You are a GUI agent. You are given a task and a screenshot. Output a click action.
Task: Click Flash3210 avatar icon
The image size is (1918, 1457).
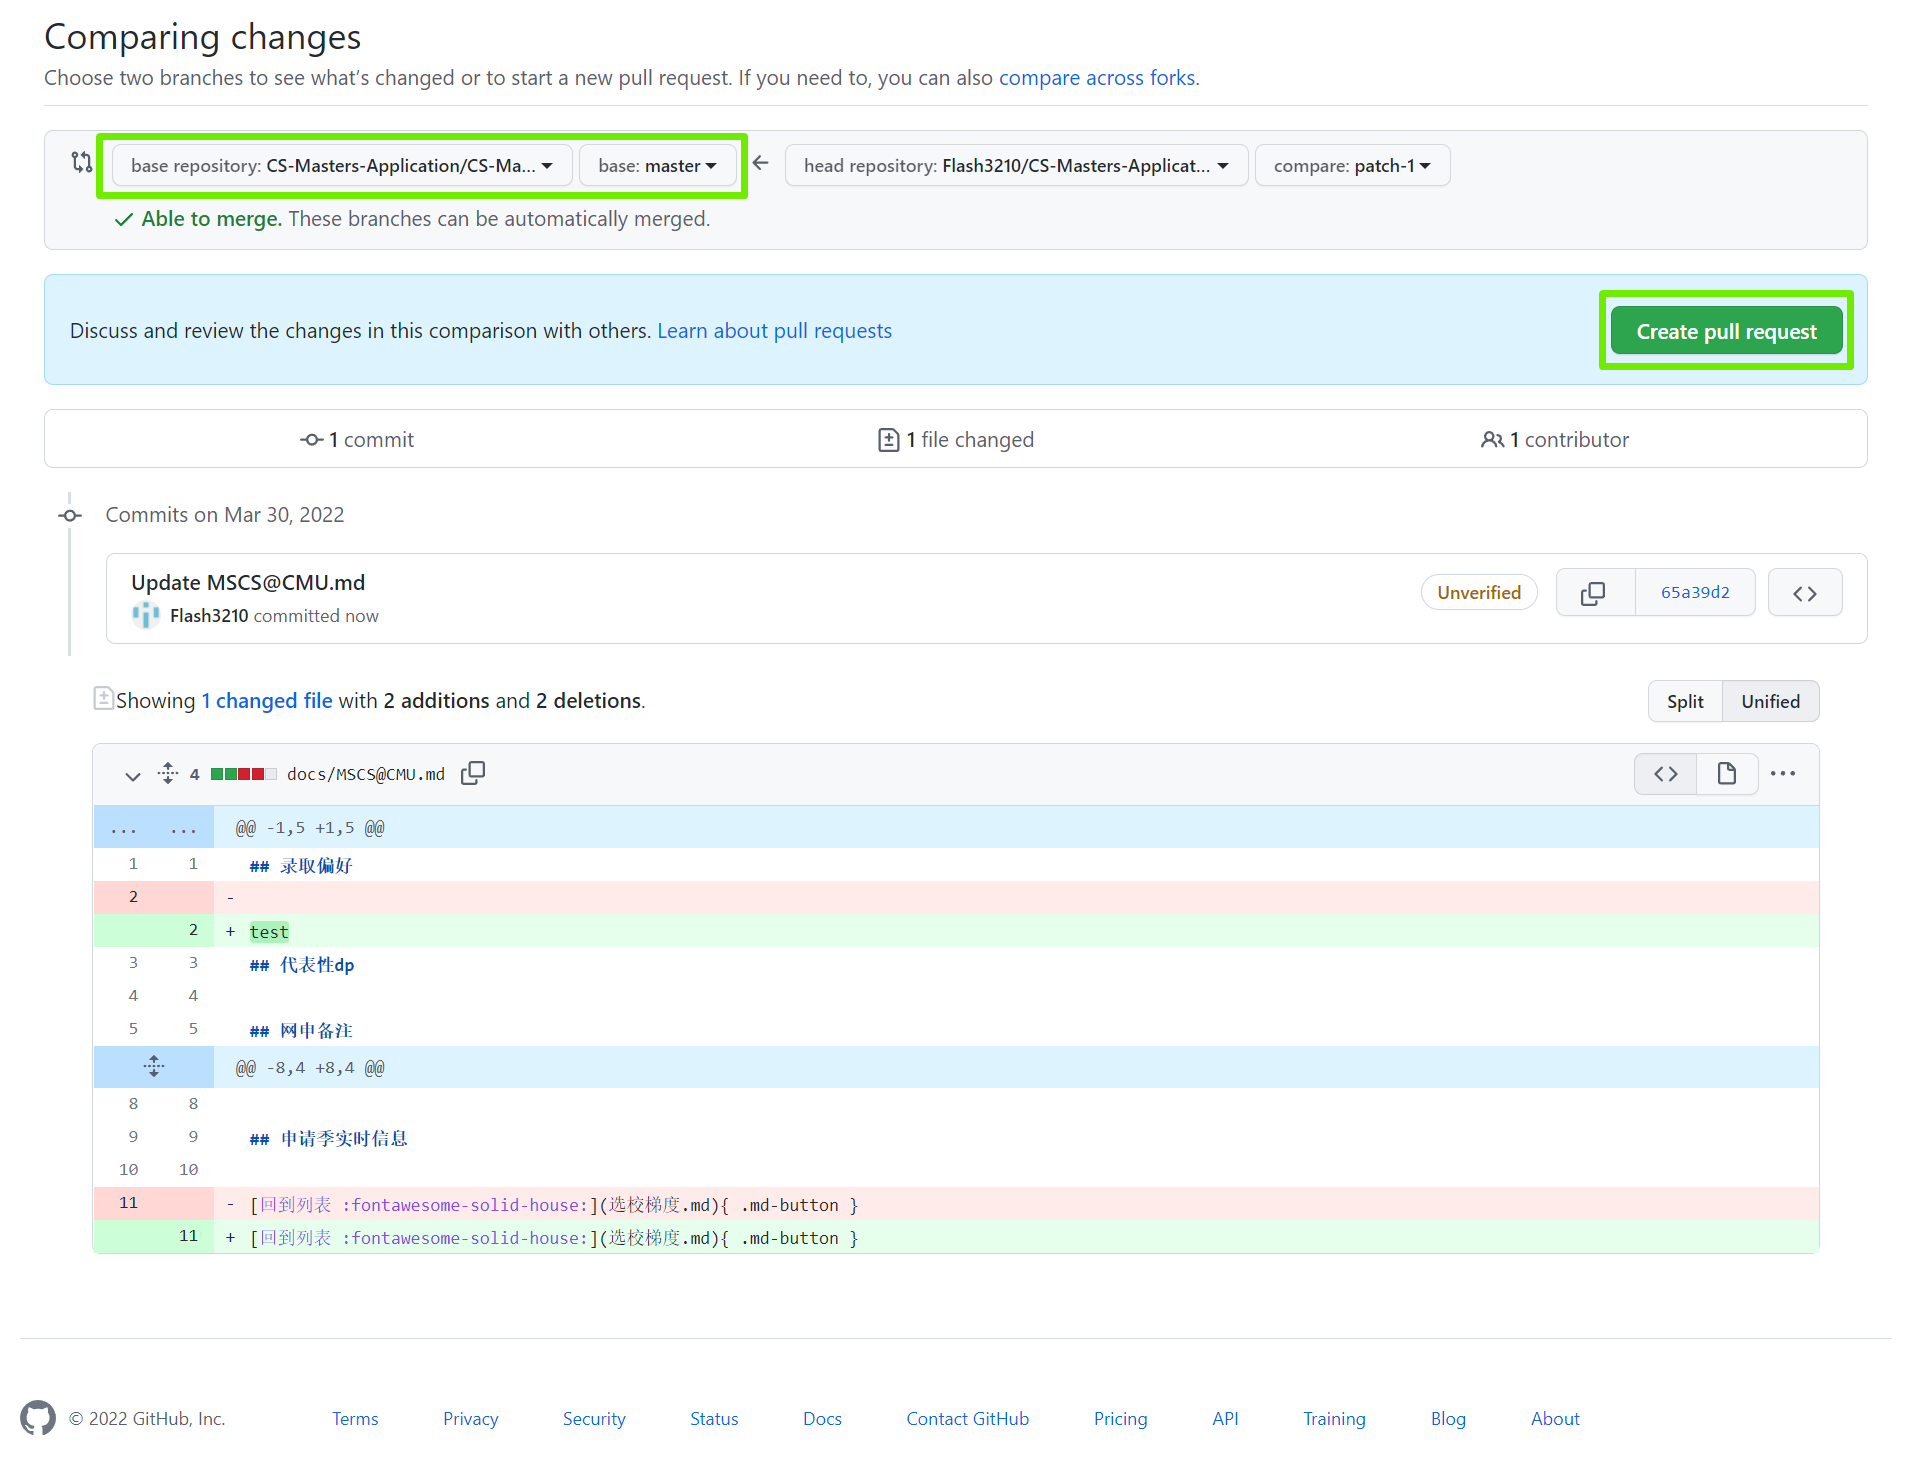pos(146,616)
